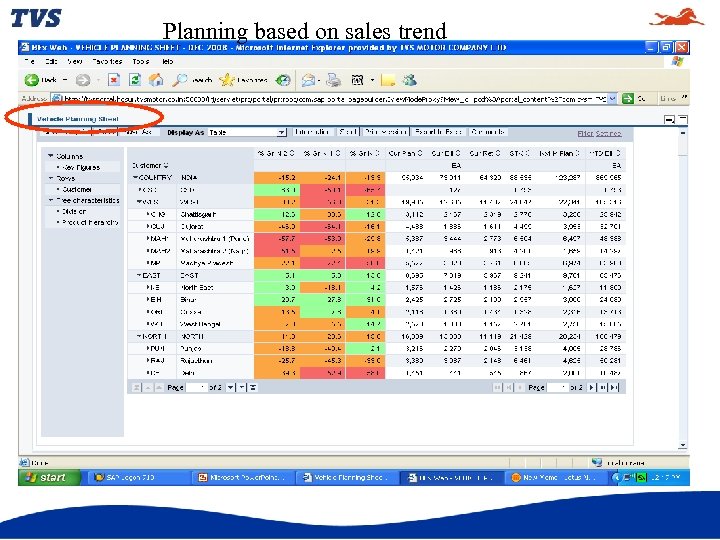This screenshot has height=540, width=720.
Task: Select Product Hierarchy under Free characteristics
Action: [90, 222]
